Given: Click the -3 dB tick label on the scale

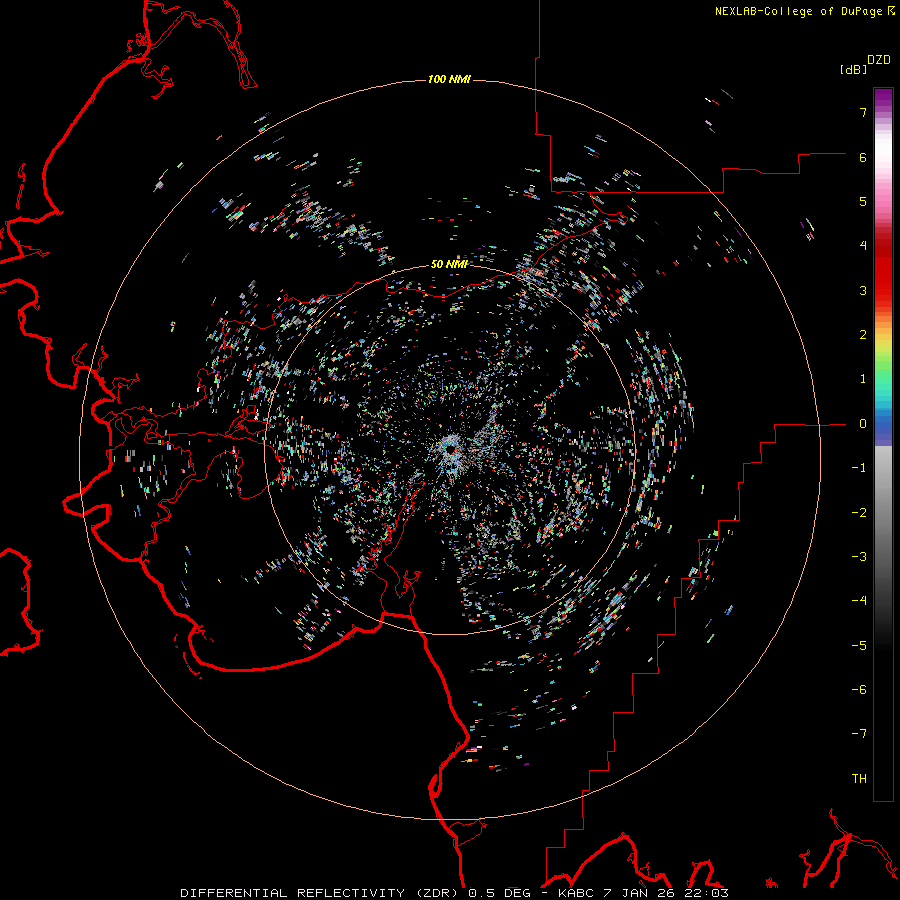Looking at the screenshot, I should click(x=859, y=557).
